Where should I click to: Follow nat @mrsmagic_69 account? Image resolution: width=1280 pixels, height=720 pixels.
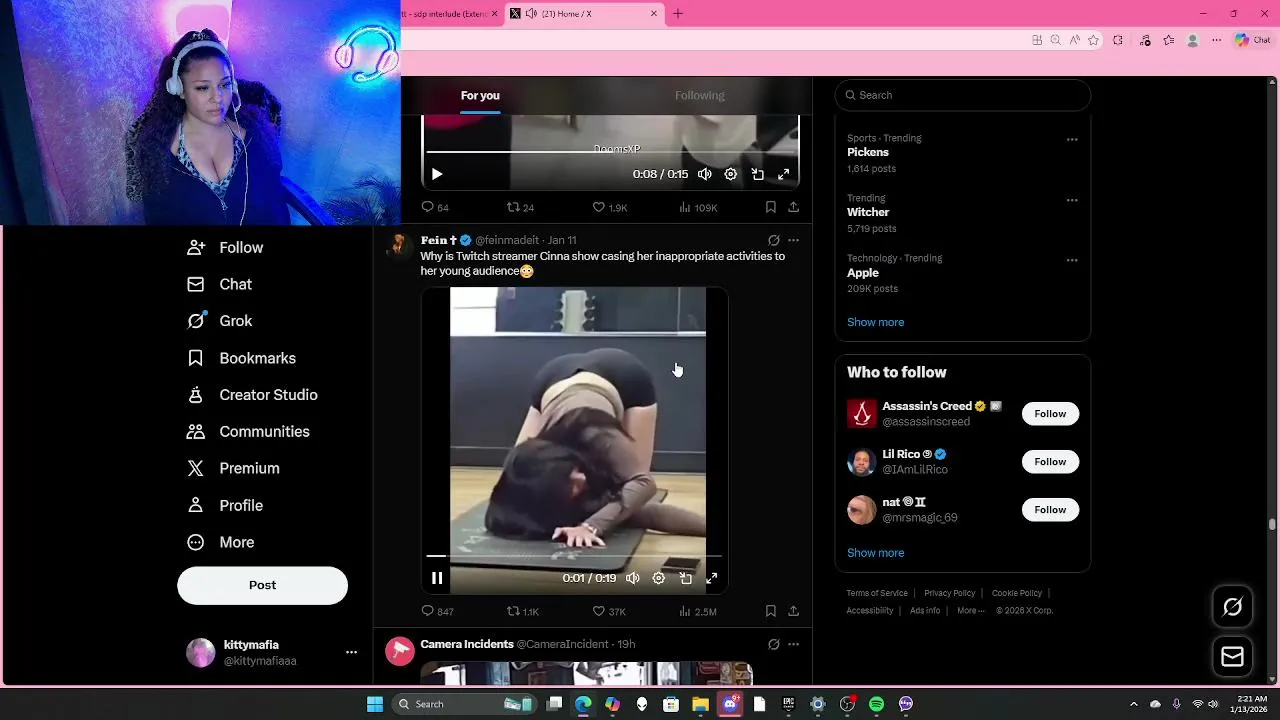pyautogui.click(x=1050, y=510)
